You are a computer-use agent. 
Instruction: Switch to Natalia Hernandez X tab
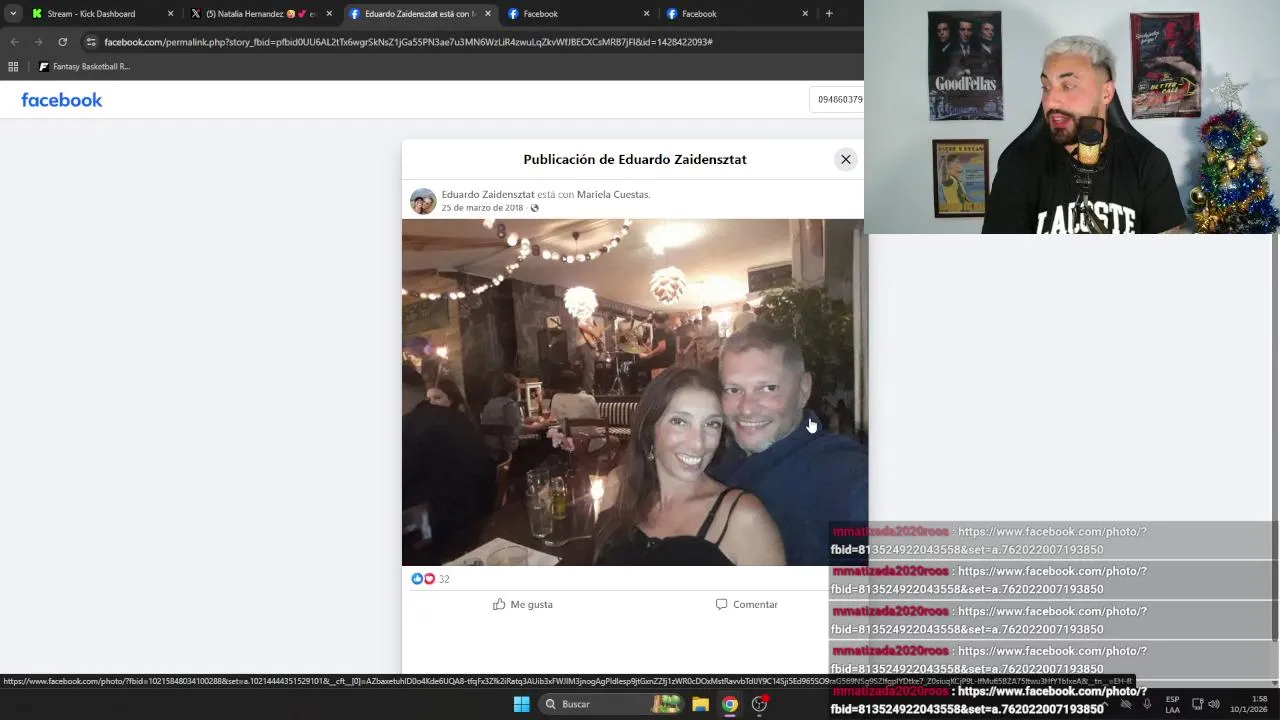260,14
